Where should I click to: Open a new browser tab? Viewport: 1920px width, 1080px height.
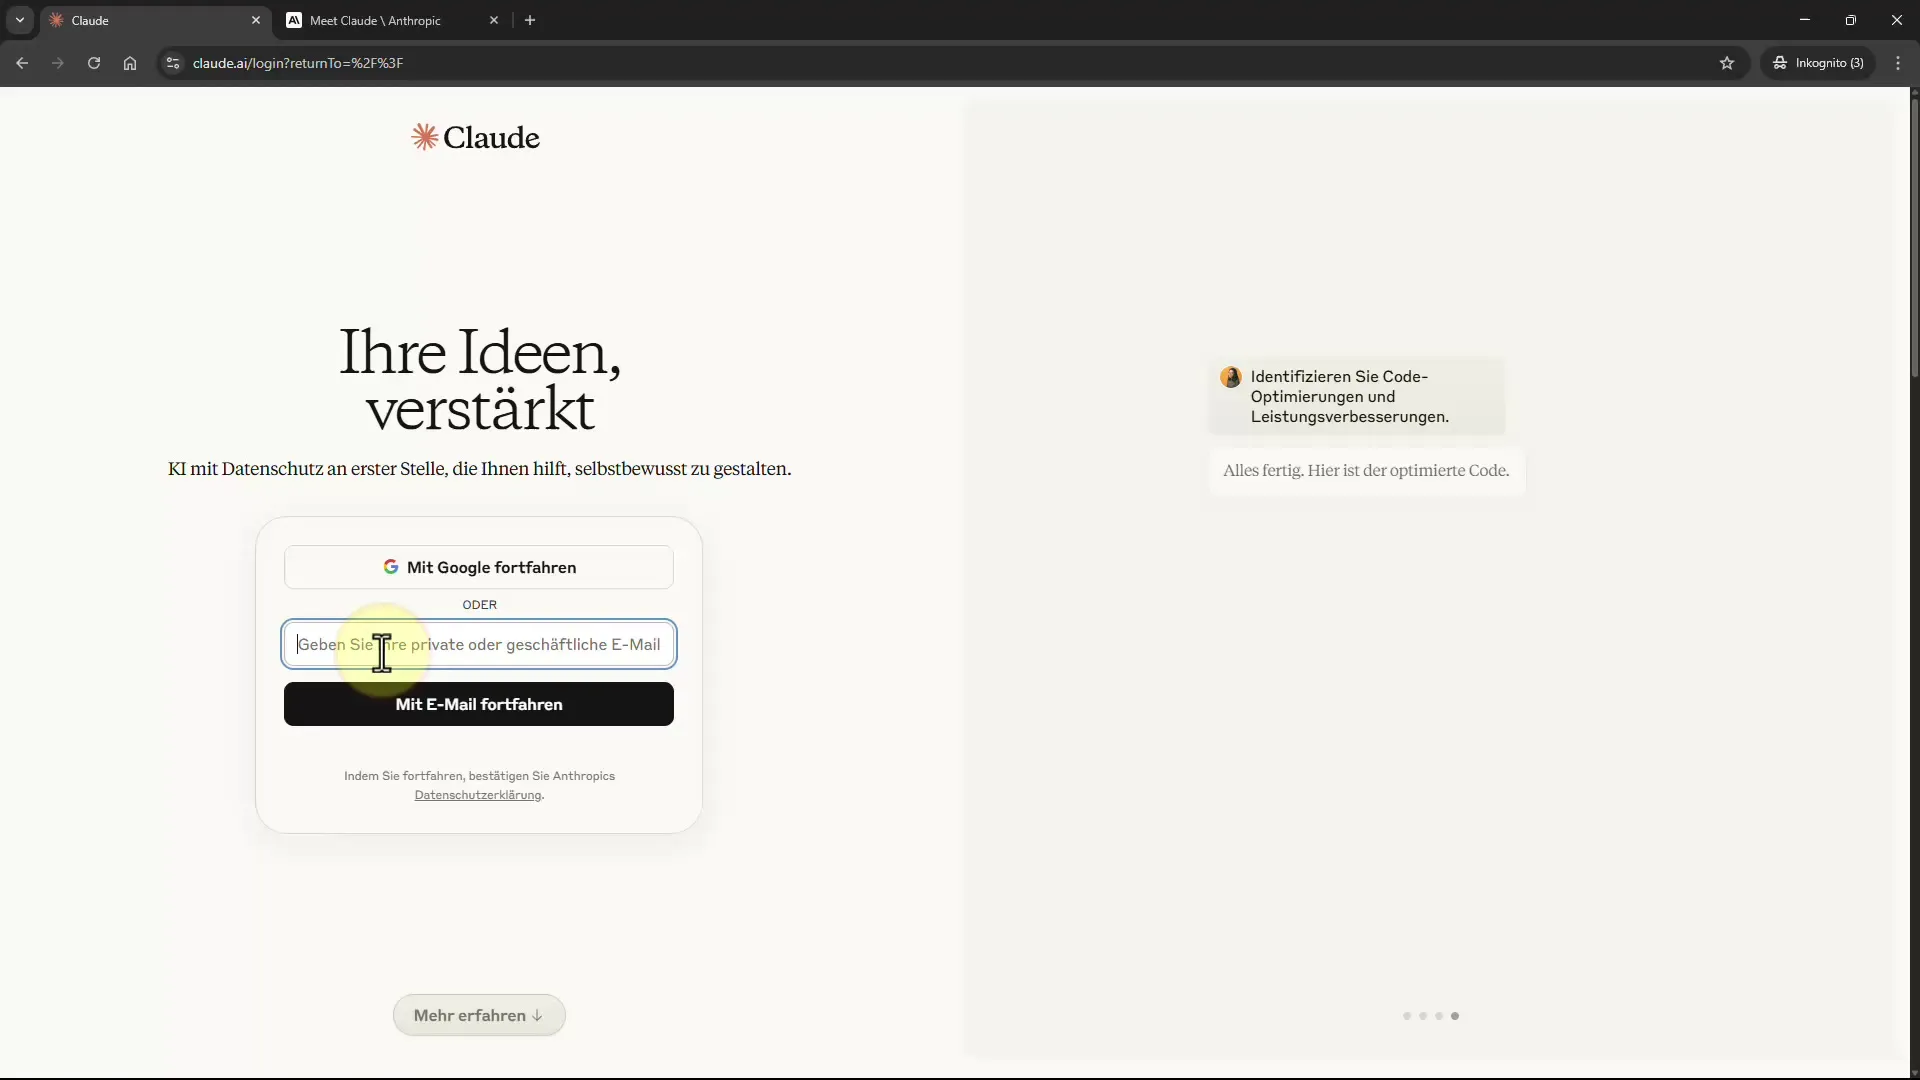(x=530, y=20)
